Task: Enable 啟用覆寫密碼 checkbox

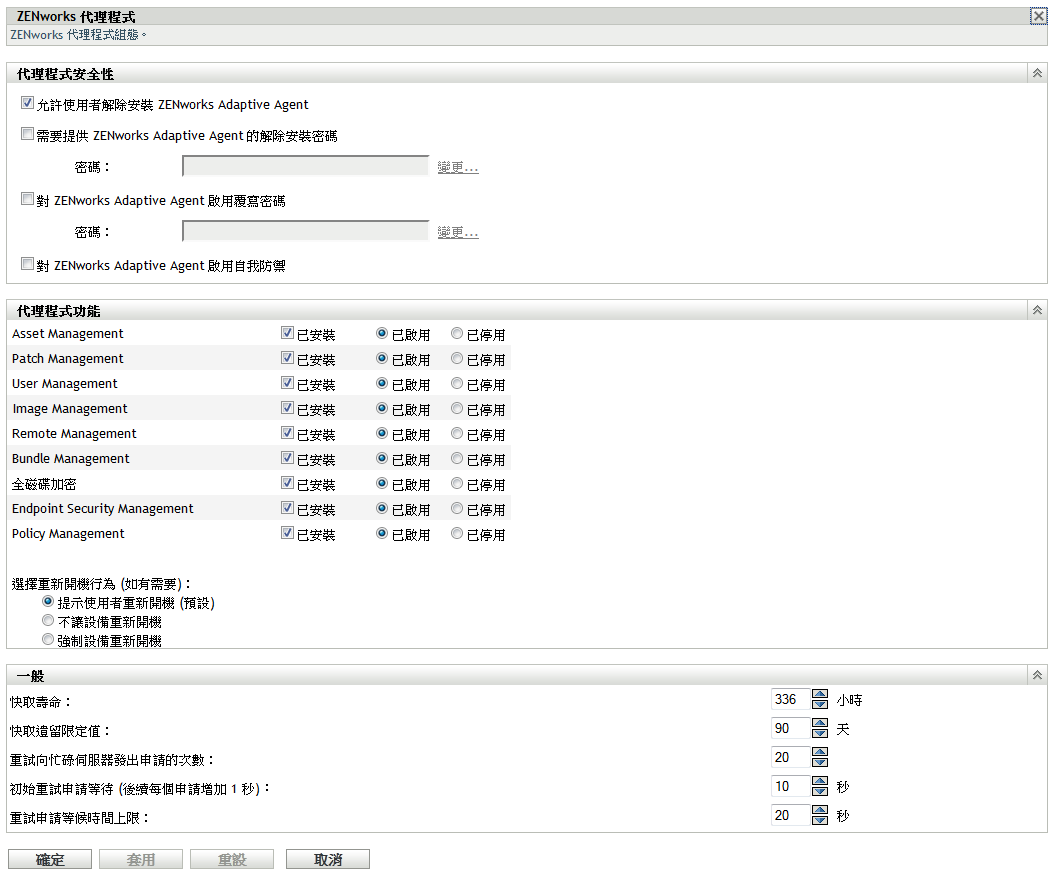Action: click(27, 199)
